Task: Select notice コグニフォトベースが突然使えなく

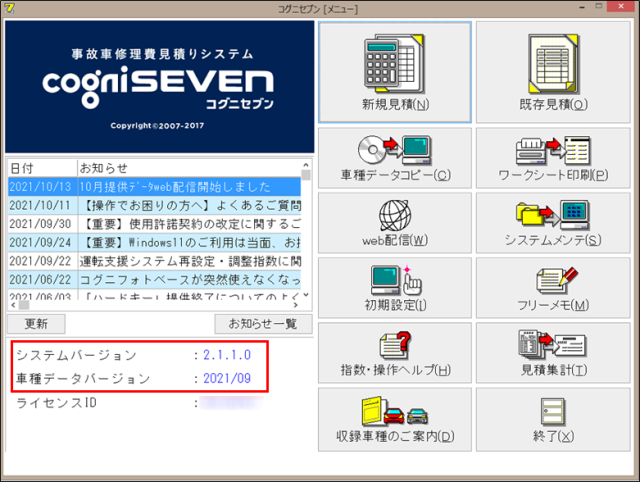Action: point(154,280)
